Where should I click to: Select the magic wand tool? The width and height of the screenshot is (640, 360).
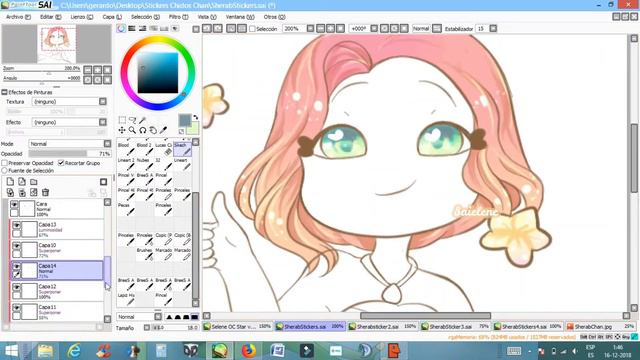click(142, 120)
